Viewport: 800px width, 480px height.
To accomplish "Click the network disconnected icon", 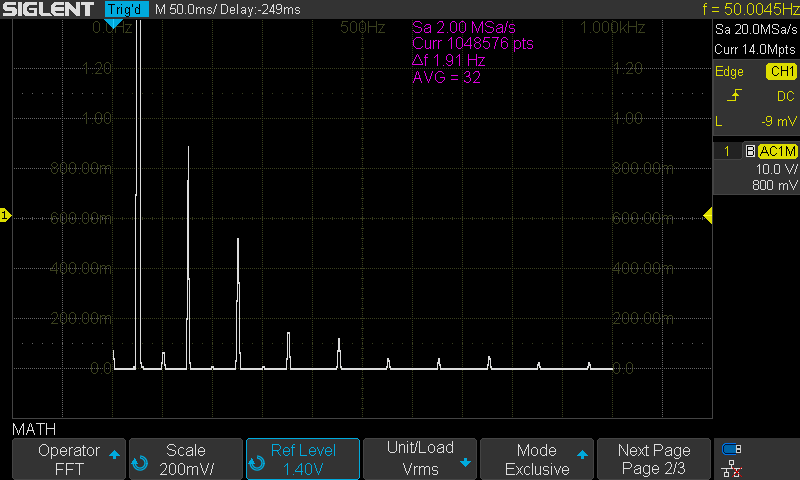I will point(732,468).
